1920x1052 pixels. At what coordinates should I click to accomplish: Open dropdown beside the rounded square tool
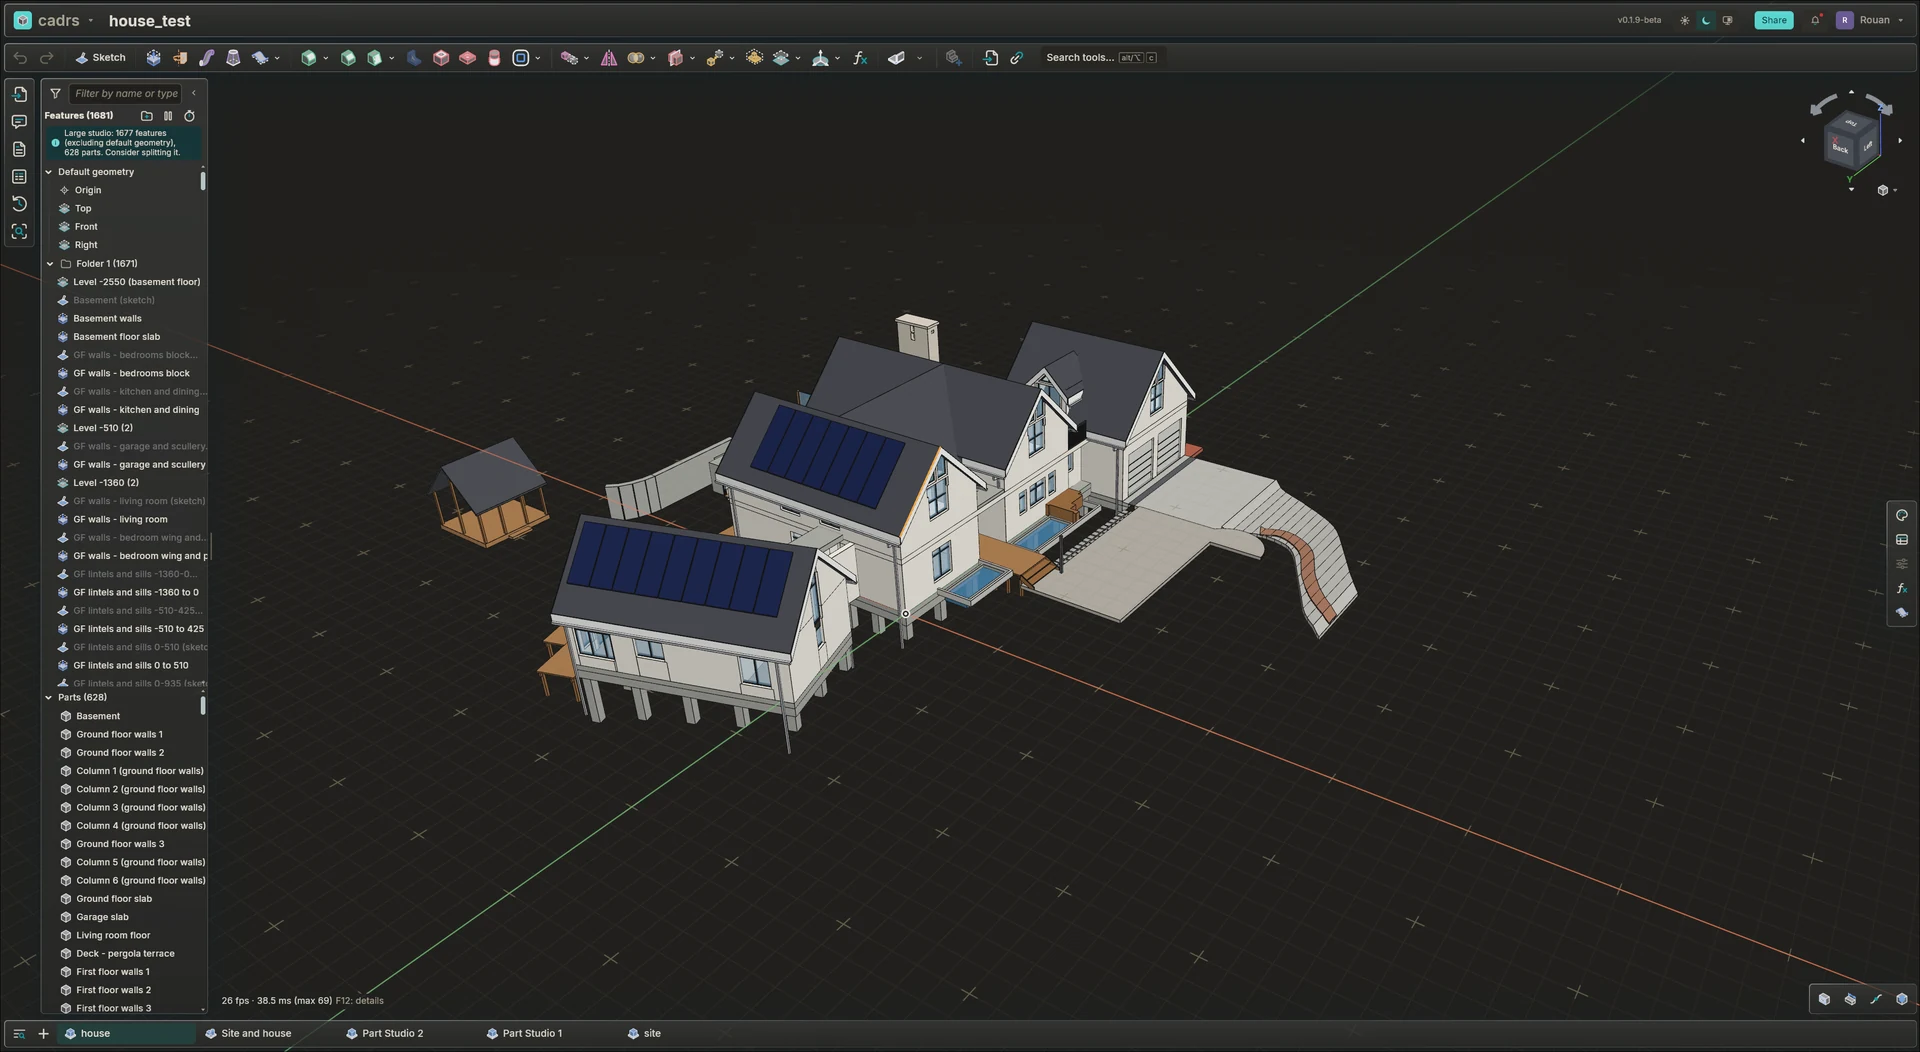[538, 58]
